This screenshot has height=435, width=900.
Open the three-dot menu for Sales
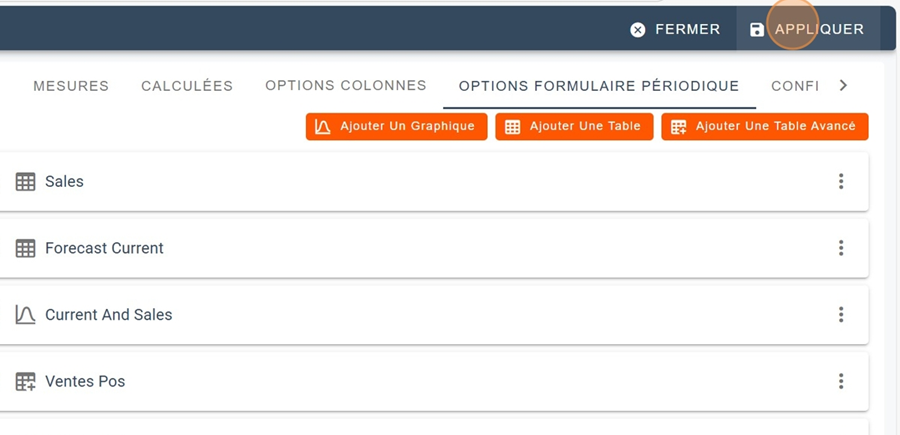coord(841,181)
